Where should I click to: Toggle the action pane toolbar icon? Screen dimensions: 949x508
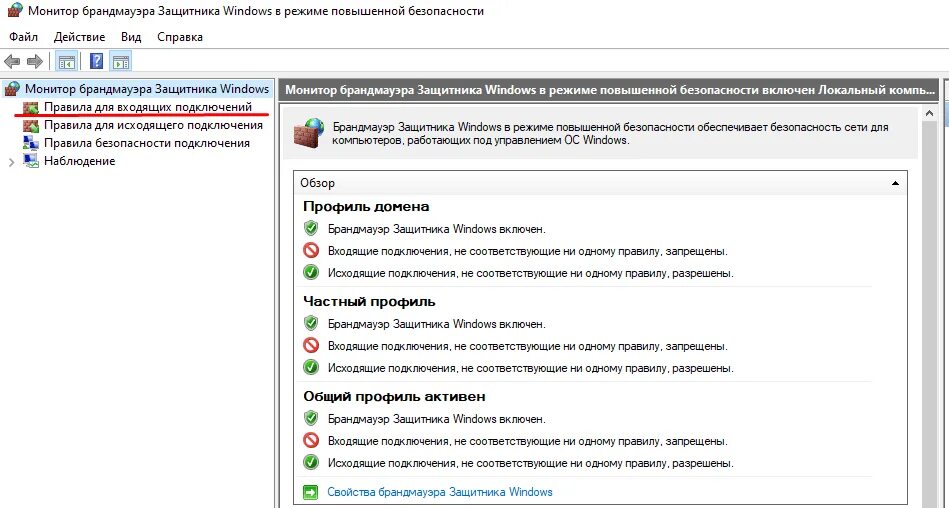click(x=121, y=61)
